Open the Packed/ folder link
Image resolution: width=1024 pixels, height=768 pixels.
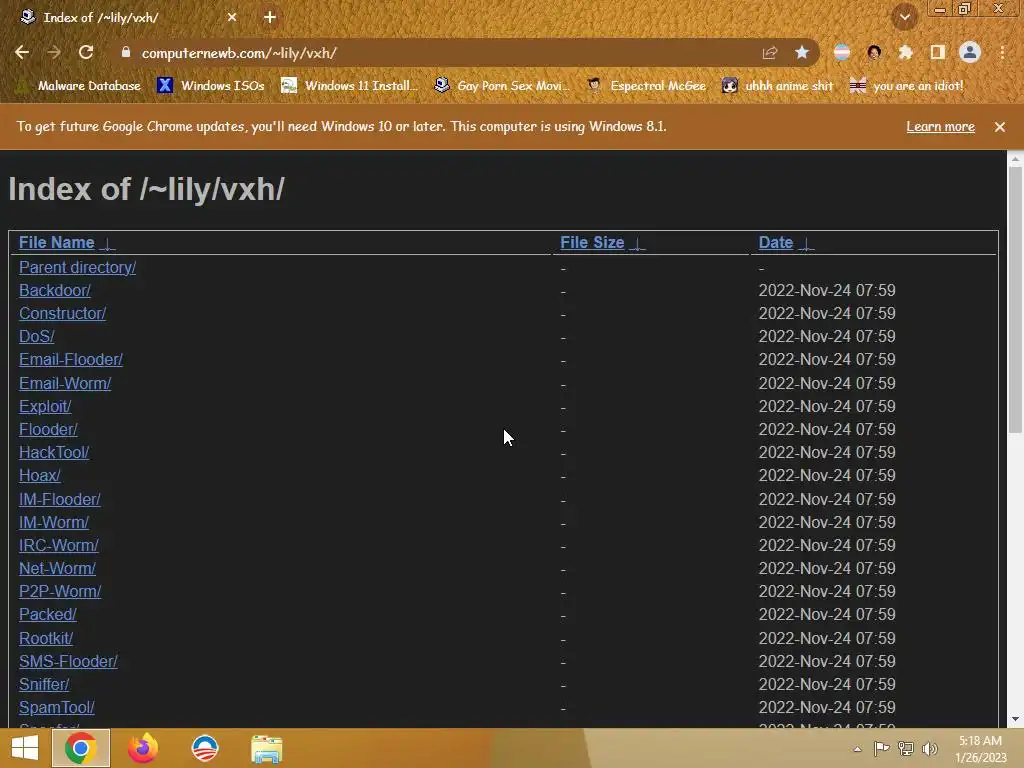pos(48,615)
